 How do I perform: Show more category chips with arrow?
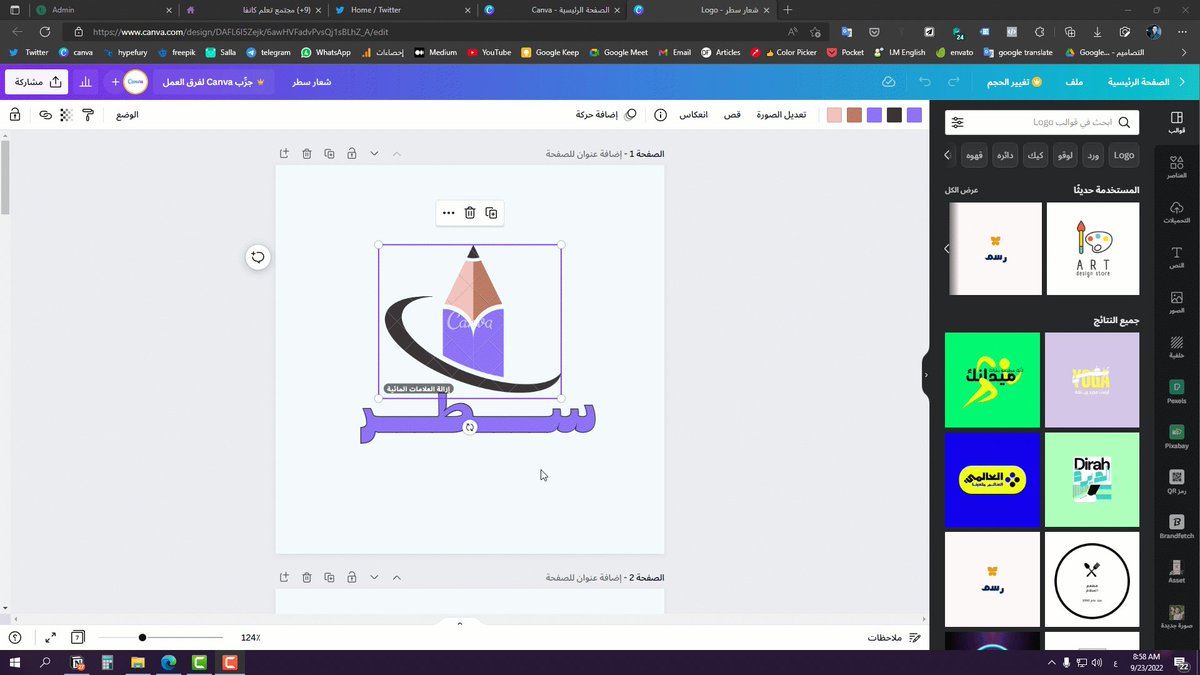(948, 155)
